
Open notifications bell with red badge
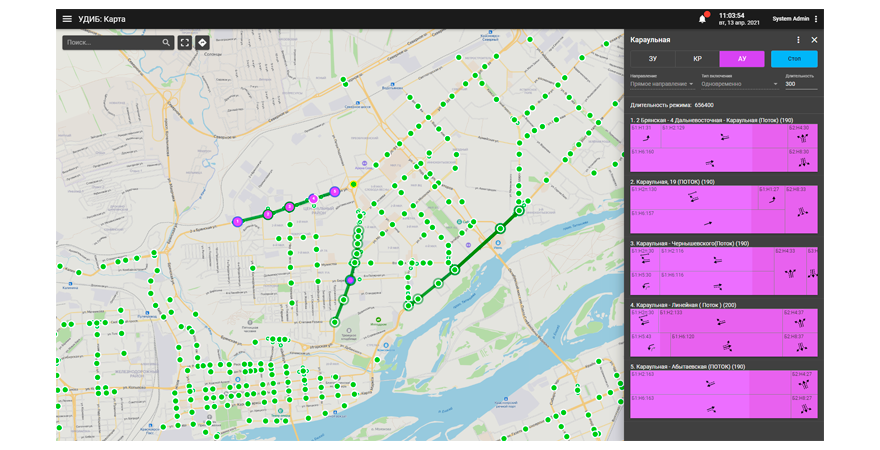tap(702, 19)
